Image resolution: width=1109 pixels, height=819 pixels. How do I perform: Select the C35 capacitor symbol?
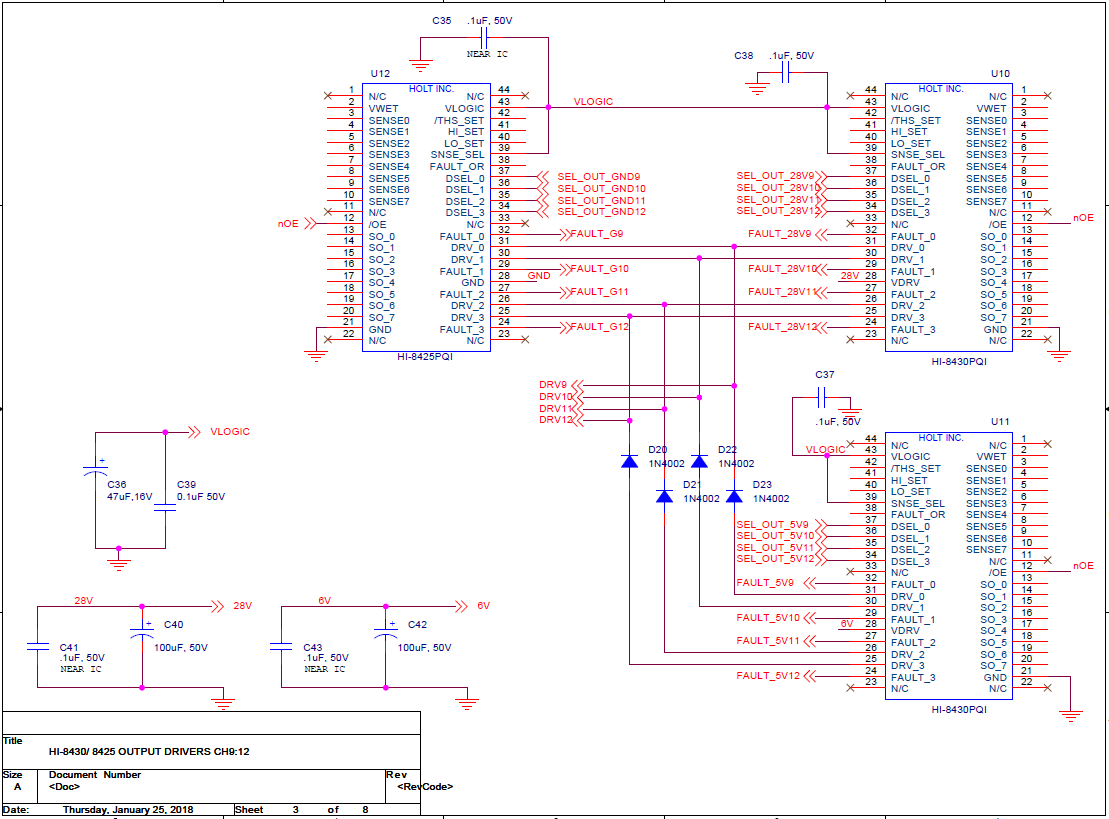[484, 38]
